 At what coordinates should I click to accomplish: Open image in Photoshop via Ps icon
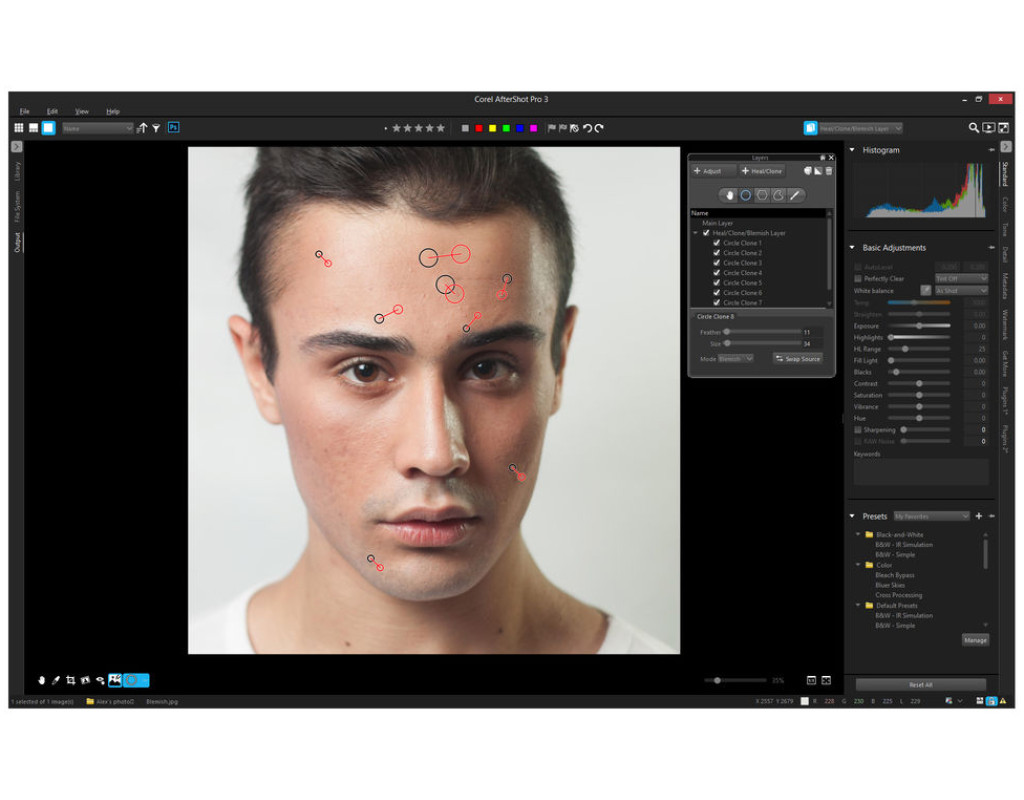(x=173, y=128)
